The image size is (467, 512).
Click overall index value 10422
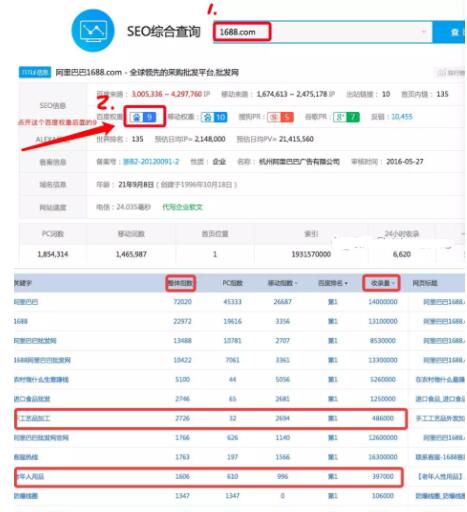click(182, 360)
